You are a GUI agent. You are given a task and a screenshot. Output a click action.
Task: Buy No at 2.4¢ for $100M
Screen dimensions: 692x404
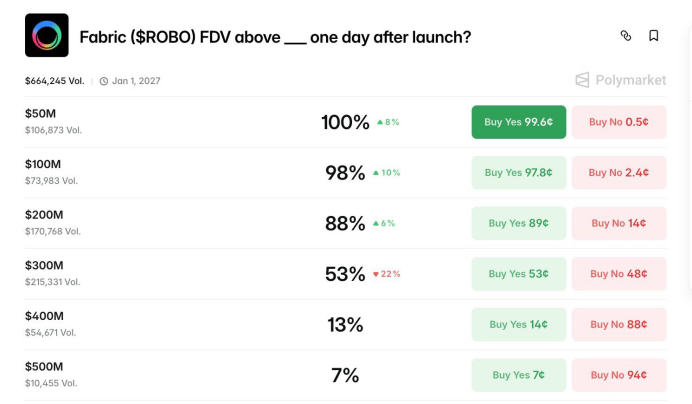pos(619,173)
